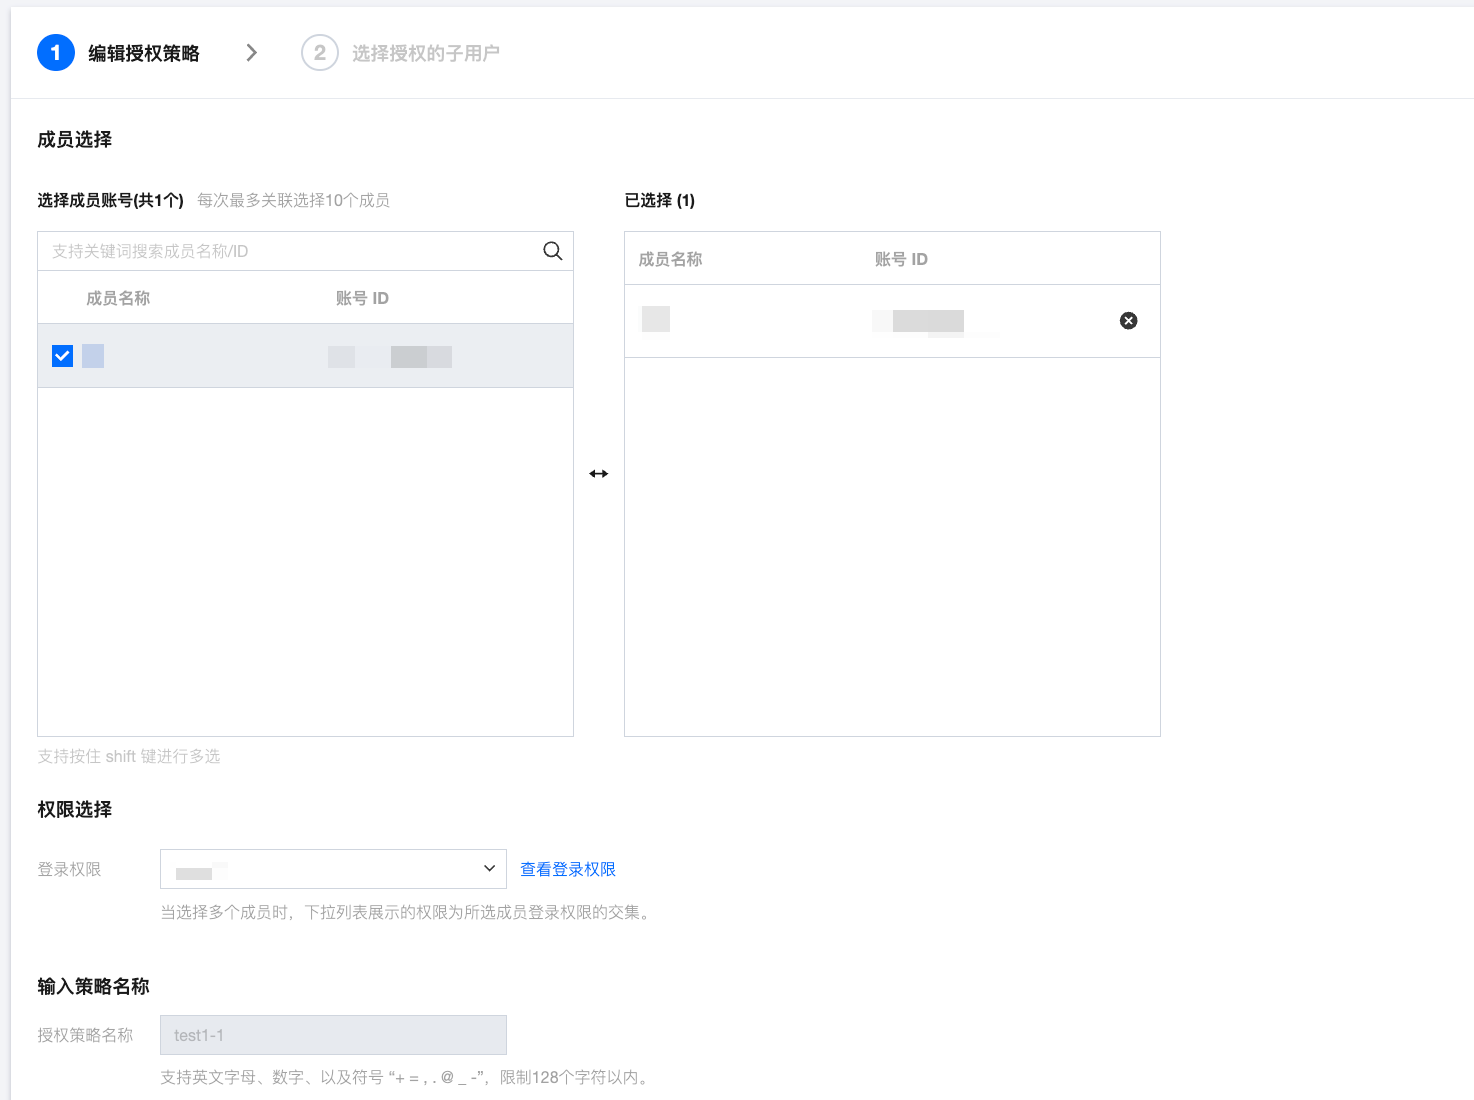
Task: Switch to the 选择授权的子用户 step
Action: tap(425, 53)
